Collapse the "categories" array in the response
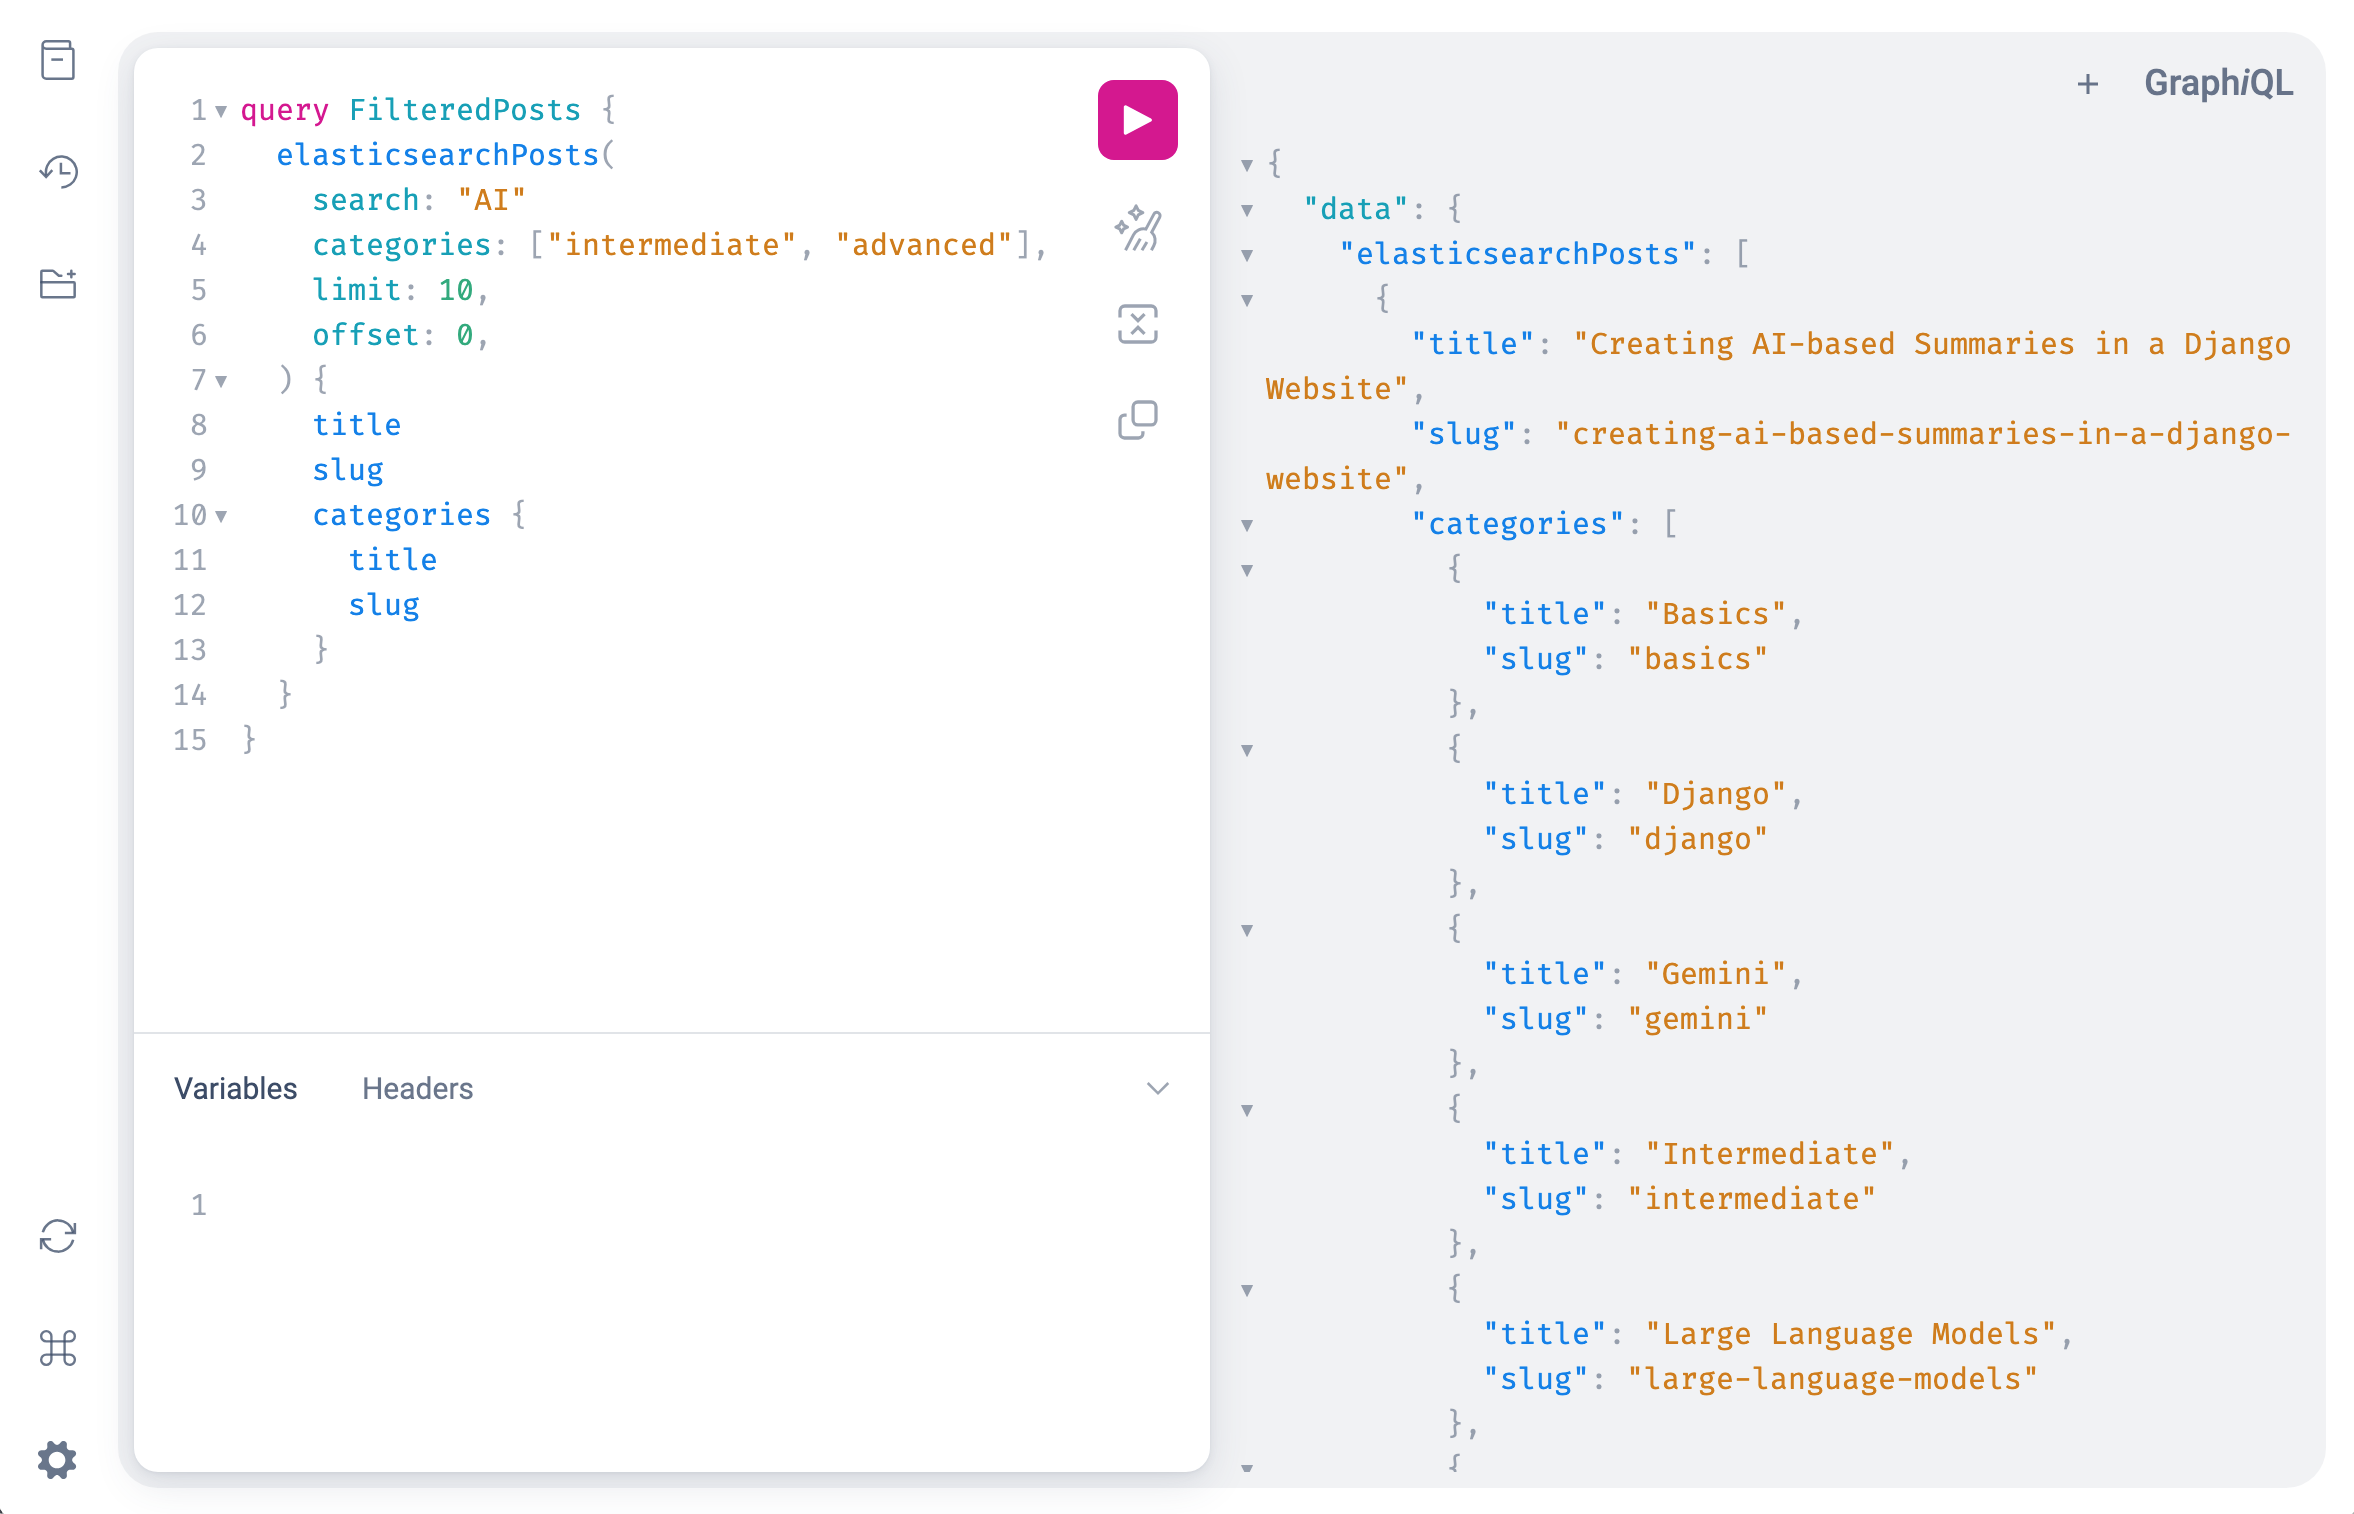Screen dimensions: 2354x1514 click(x=1247, y=525)
